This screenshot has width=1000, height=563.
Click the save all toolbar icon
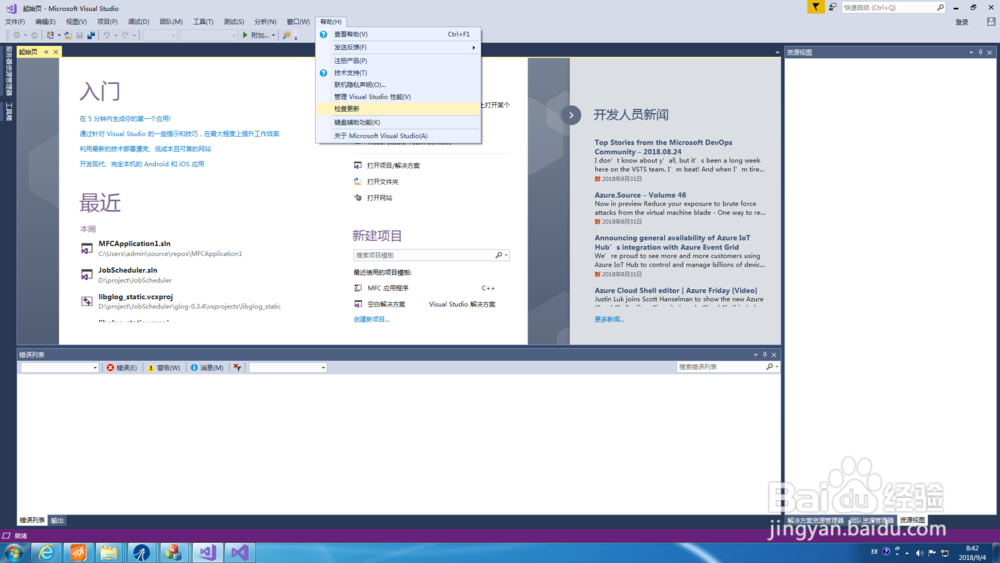pos(91,35)
